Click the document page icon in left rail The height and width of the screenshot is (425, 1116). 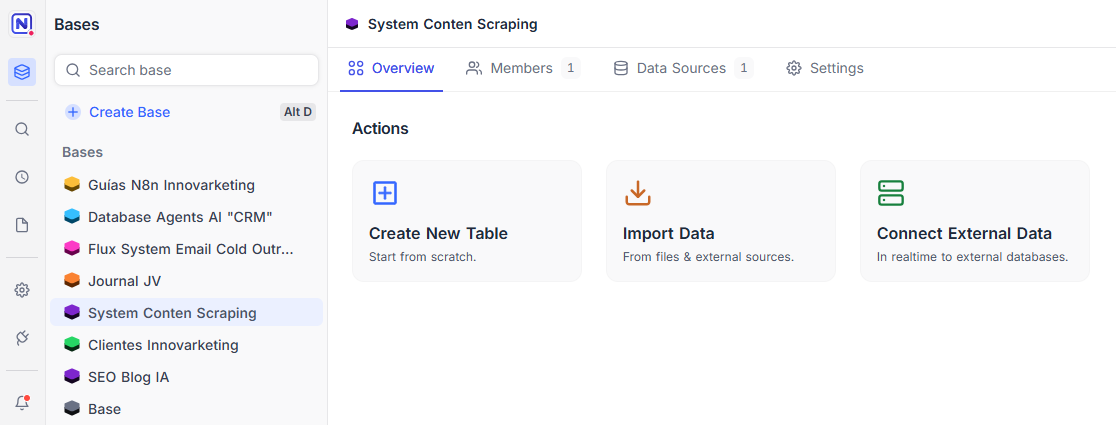pyautogui.click(x=22, y=225)
